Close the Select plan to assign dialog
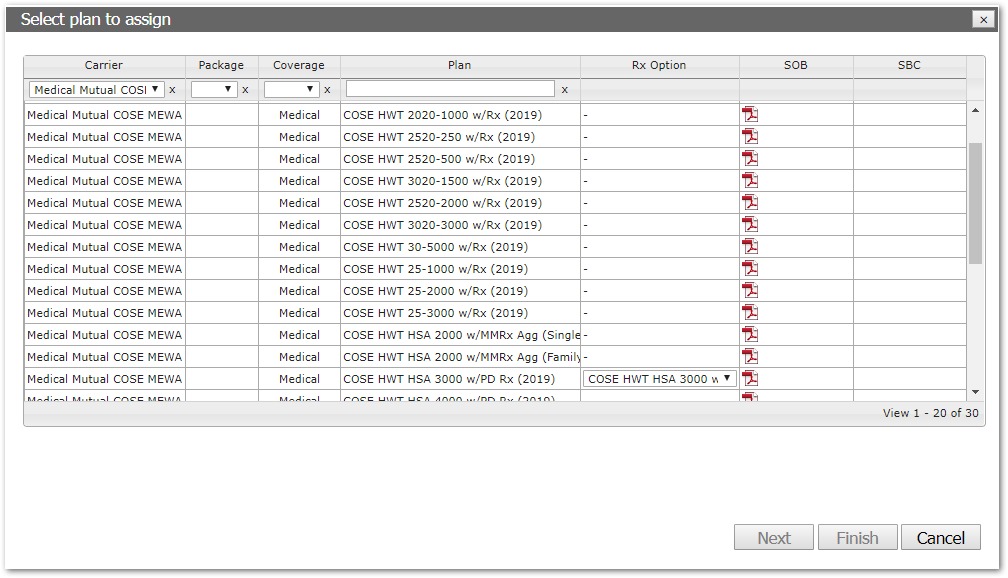 tap(983, 20)
